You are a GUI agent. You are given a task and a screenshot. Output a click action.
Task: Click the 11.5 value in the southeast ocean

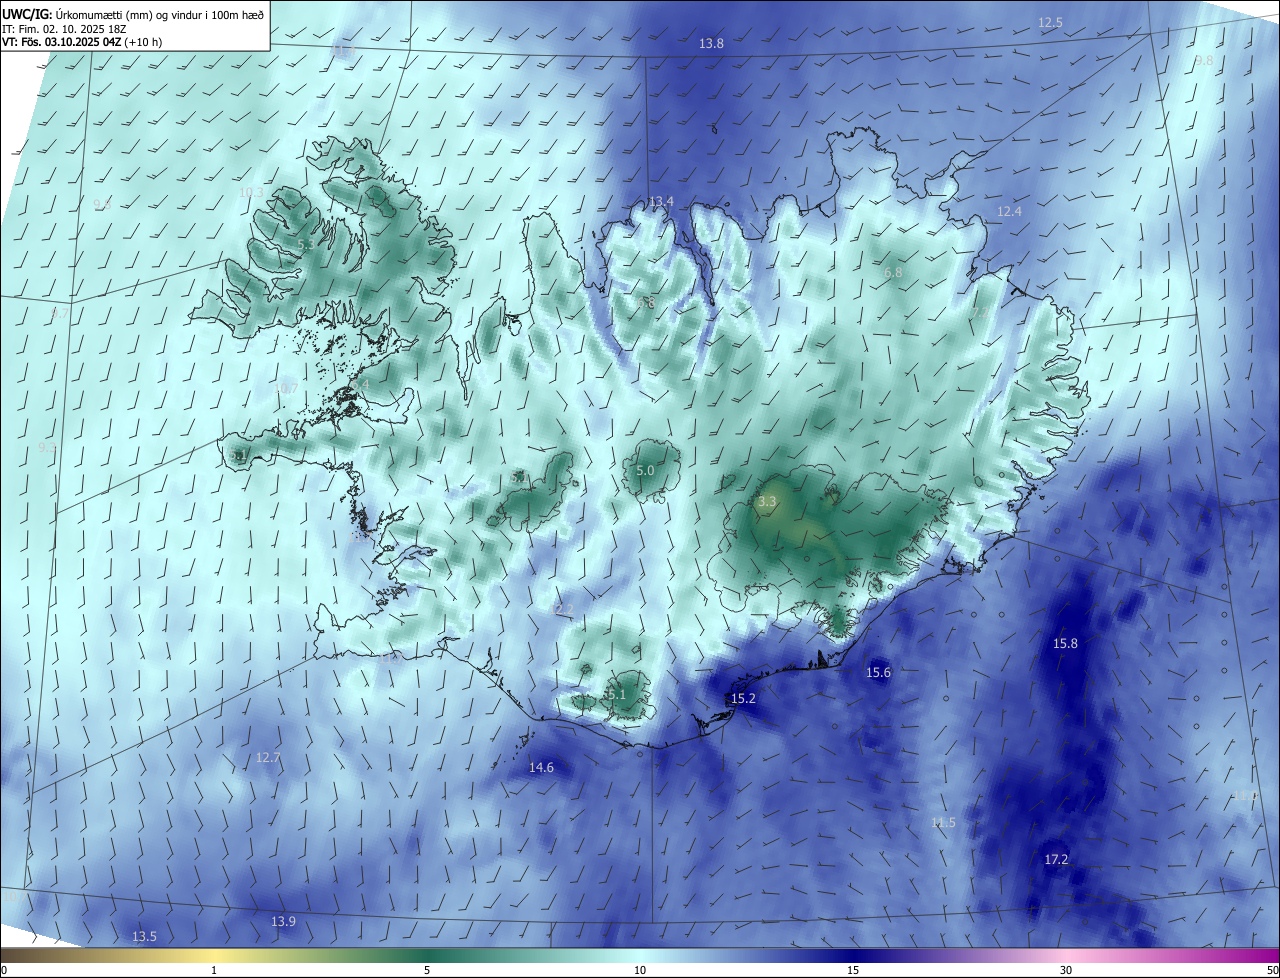point(943,822)
